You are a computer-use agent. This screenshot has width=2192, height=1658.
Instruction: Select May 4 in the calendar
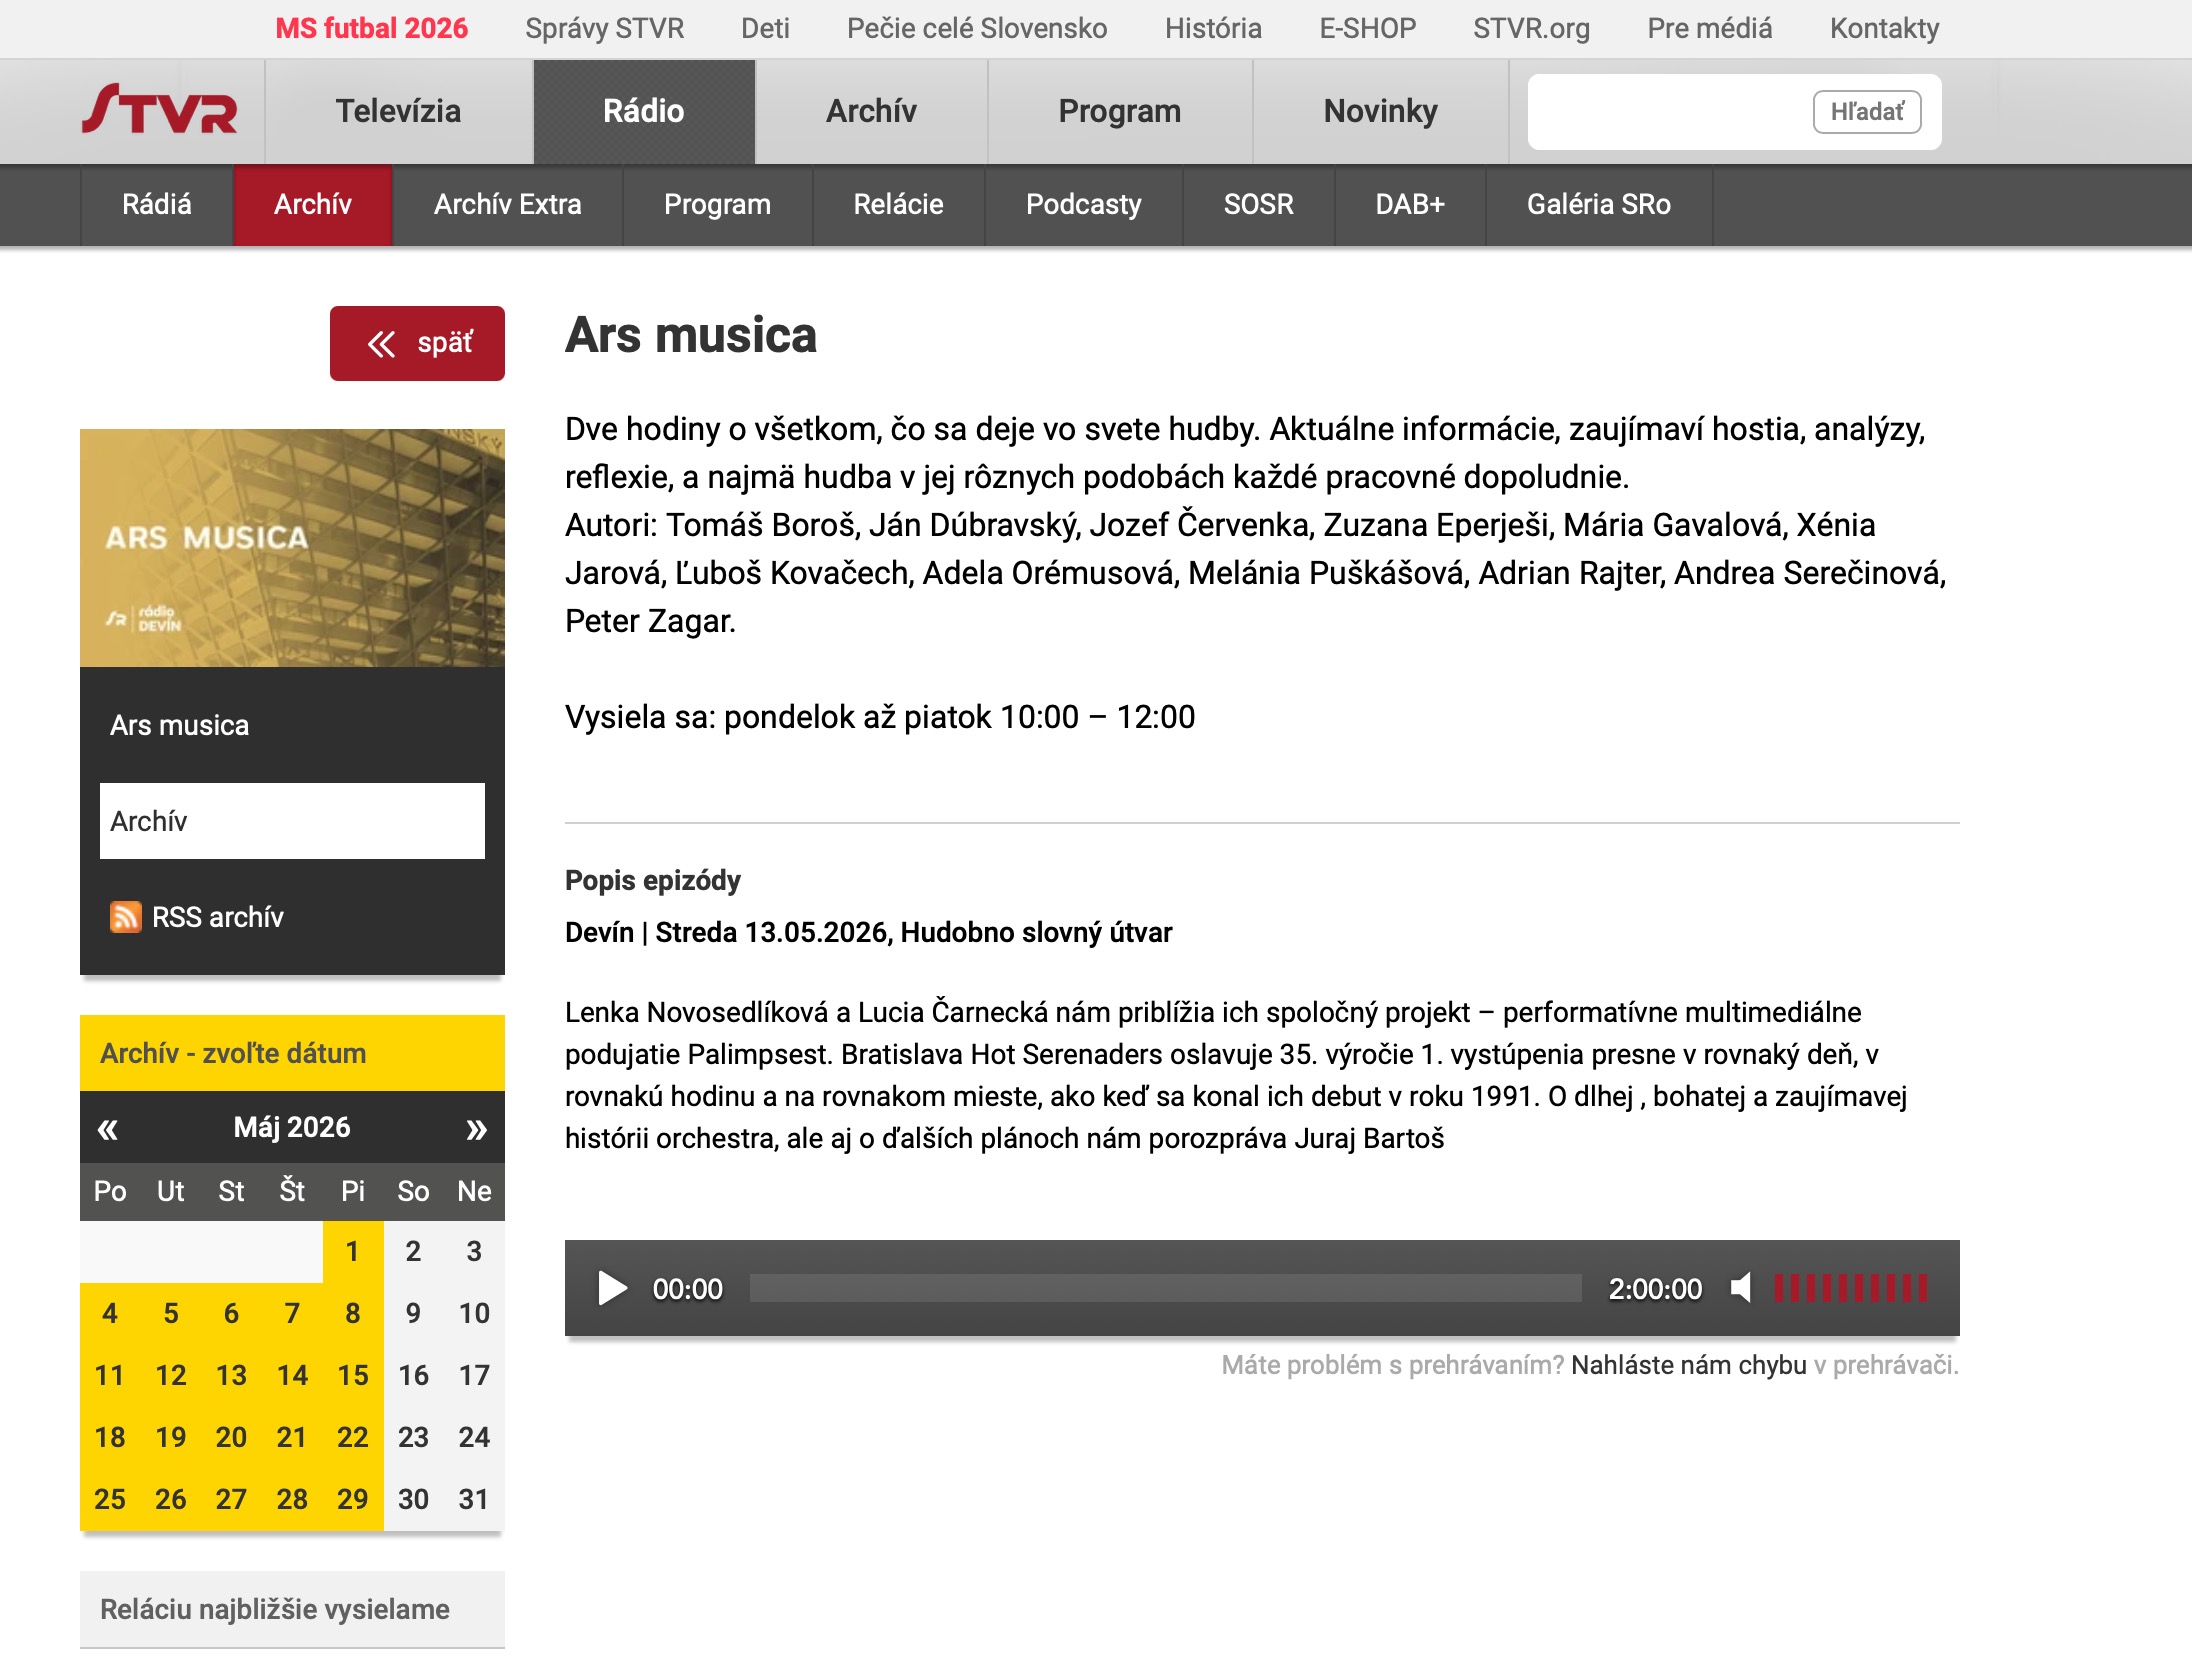point(110,1313)
